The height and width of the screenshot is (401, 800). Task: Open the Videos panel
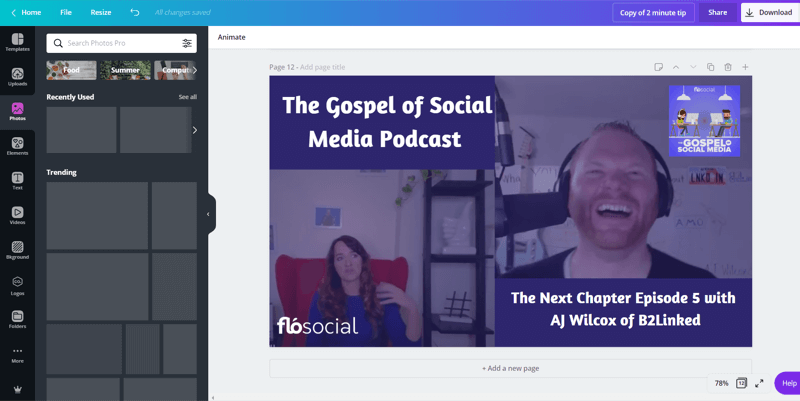[x=17, y=216]
